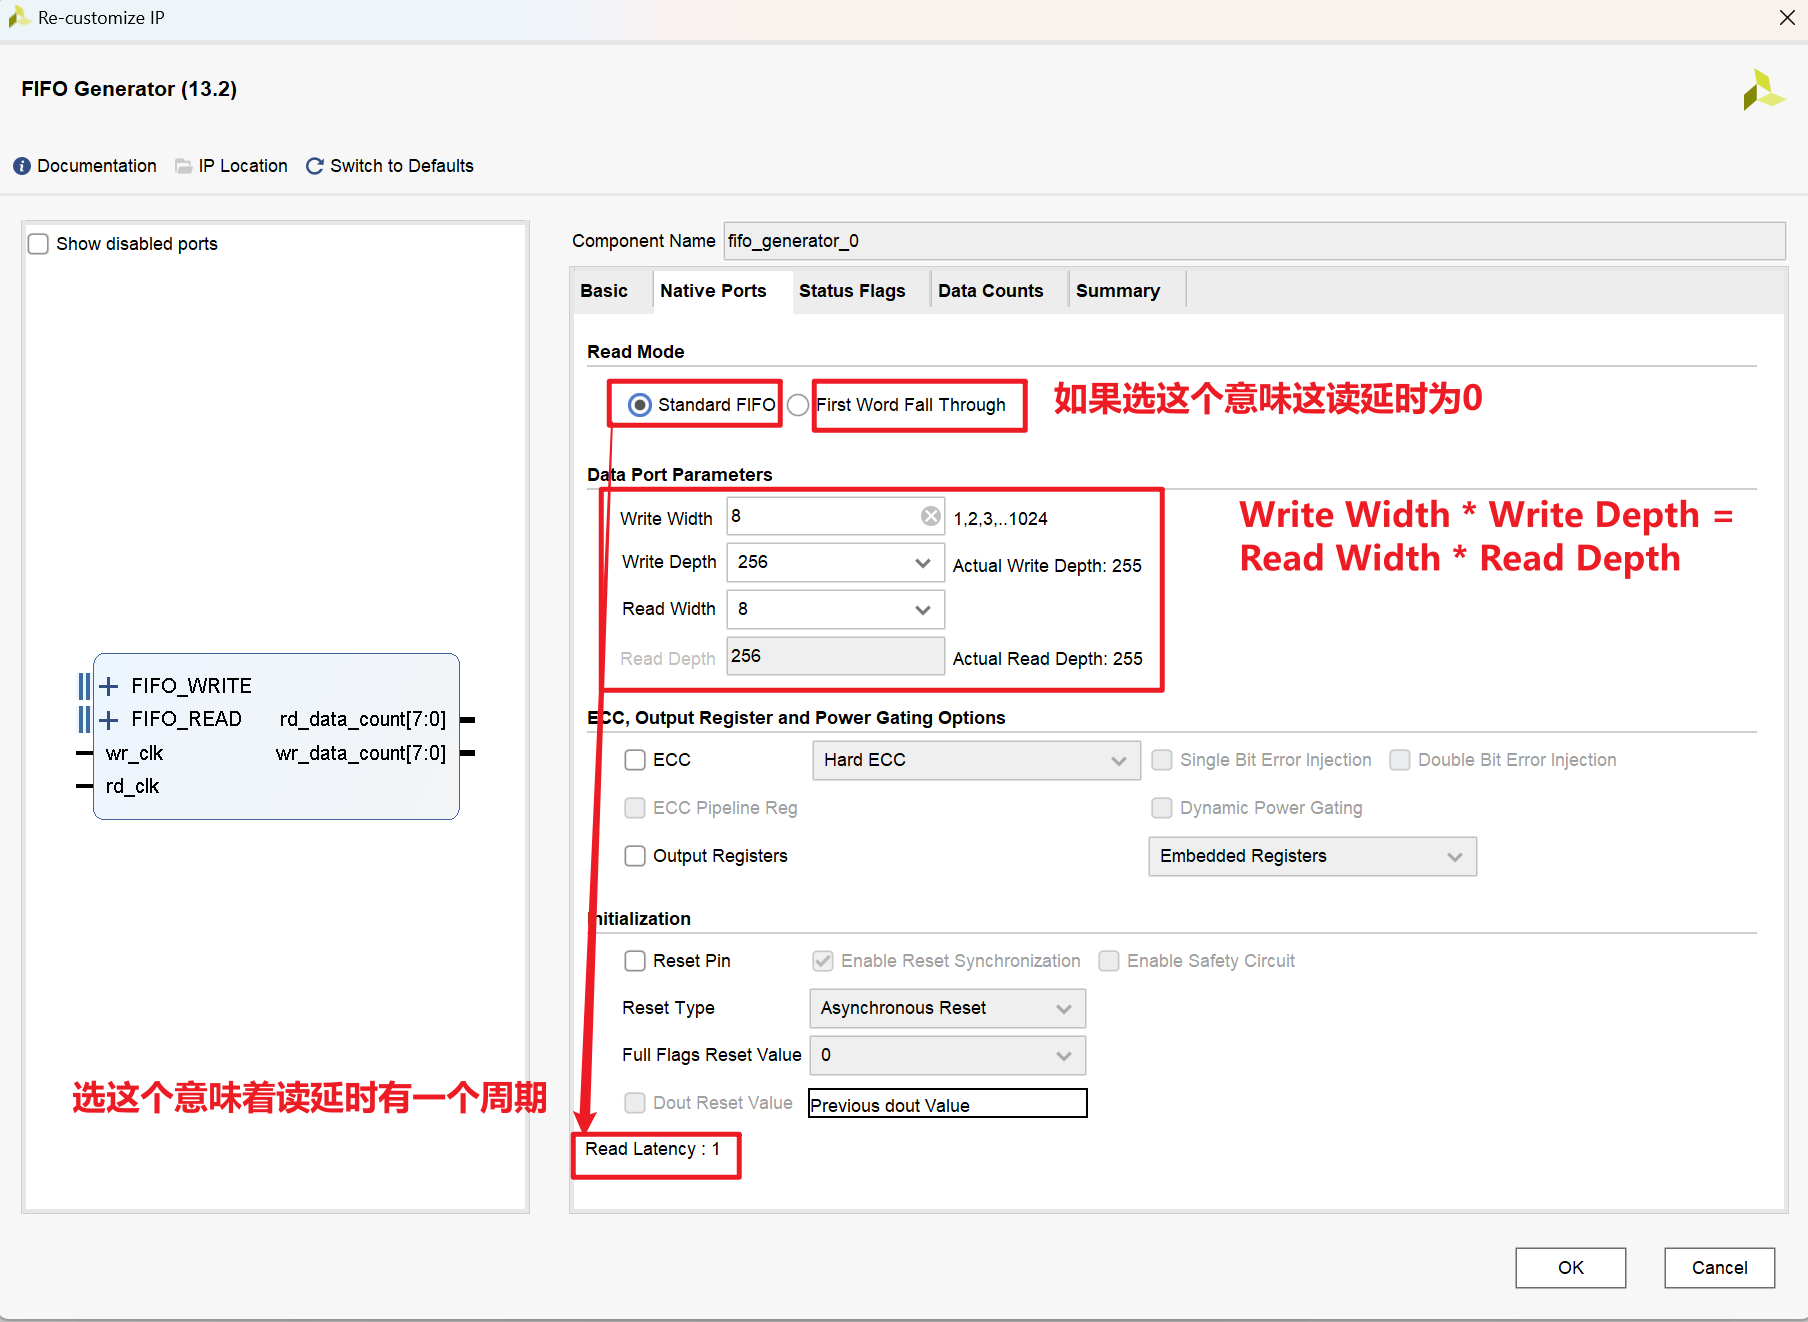Toggle Show disabled ports checkbox

point(38,244)
